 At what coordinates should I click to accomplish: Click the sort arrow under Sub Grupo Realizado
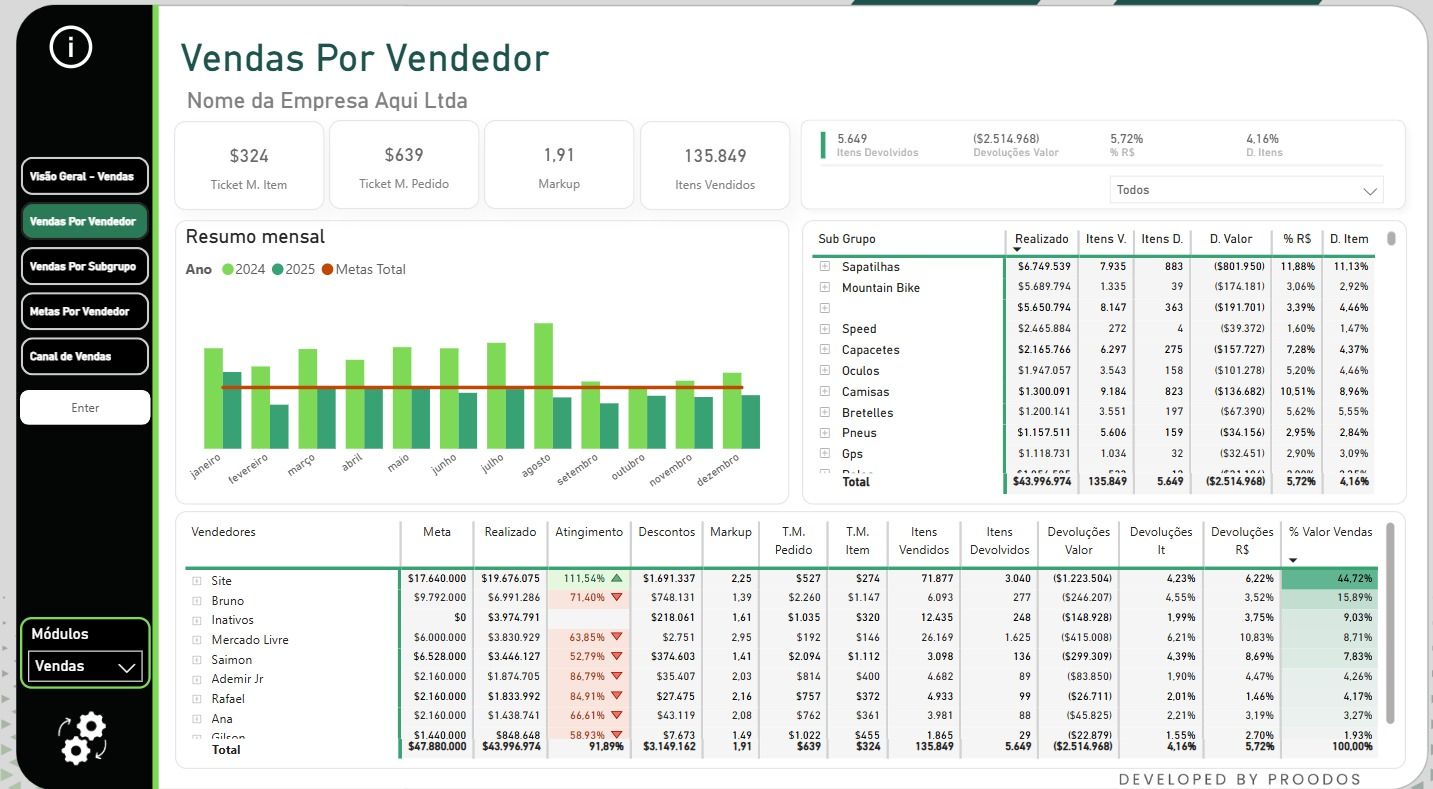click(1017, 250)
